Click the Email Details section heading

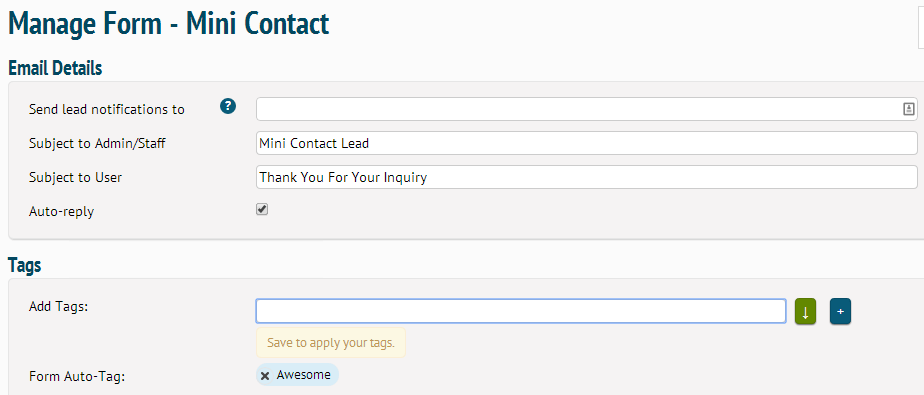(55, 68)
